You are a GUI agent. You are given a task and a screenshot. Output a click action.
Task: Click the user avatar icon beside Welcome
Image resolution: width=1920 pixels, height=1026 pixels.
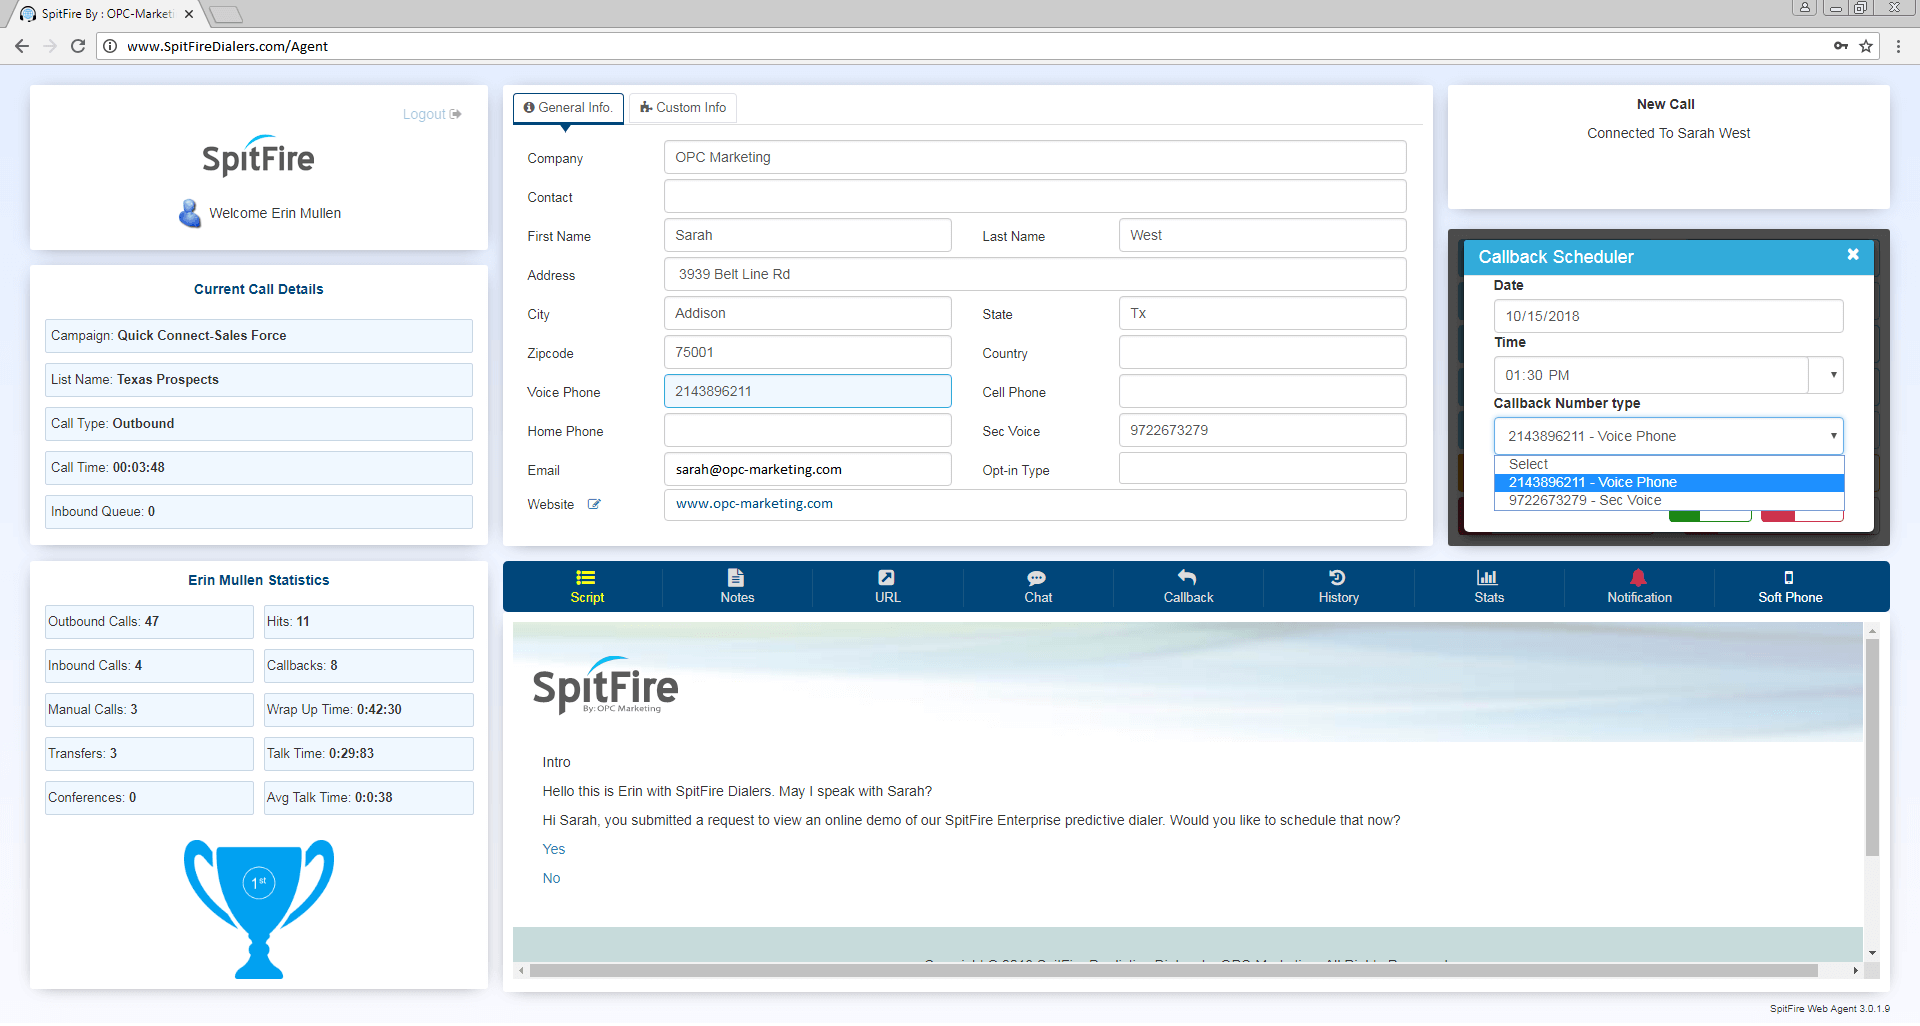(190, 213)
